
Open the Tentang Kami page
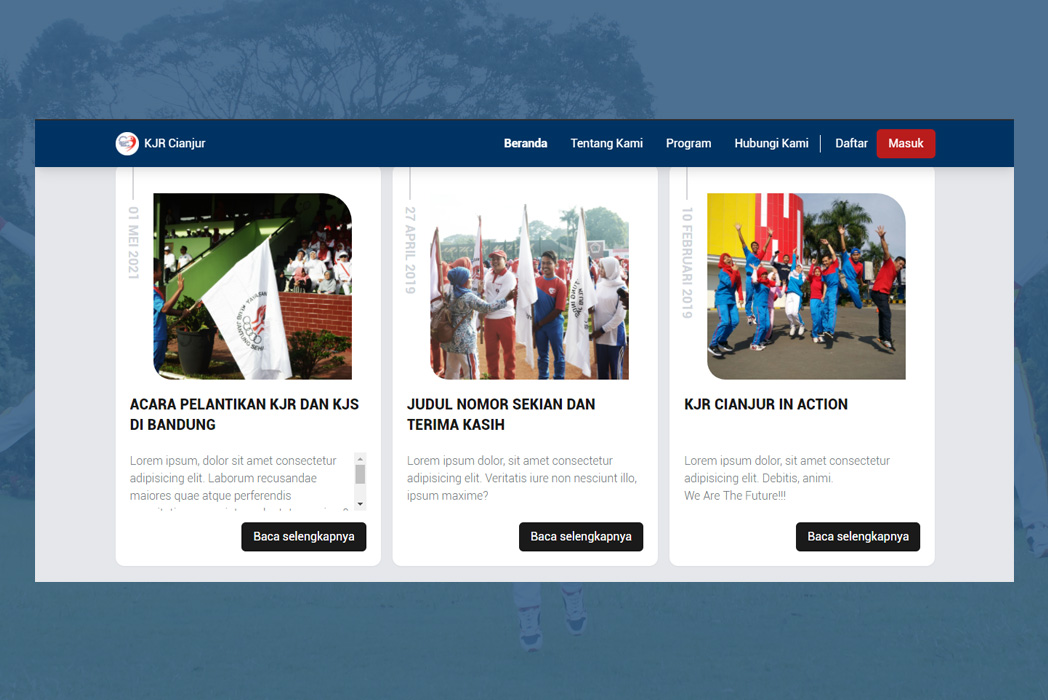tap(607, 143)
